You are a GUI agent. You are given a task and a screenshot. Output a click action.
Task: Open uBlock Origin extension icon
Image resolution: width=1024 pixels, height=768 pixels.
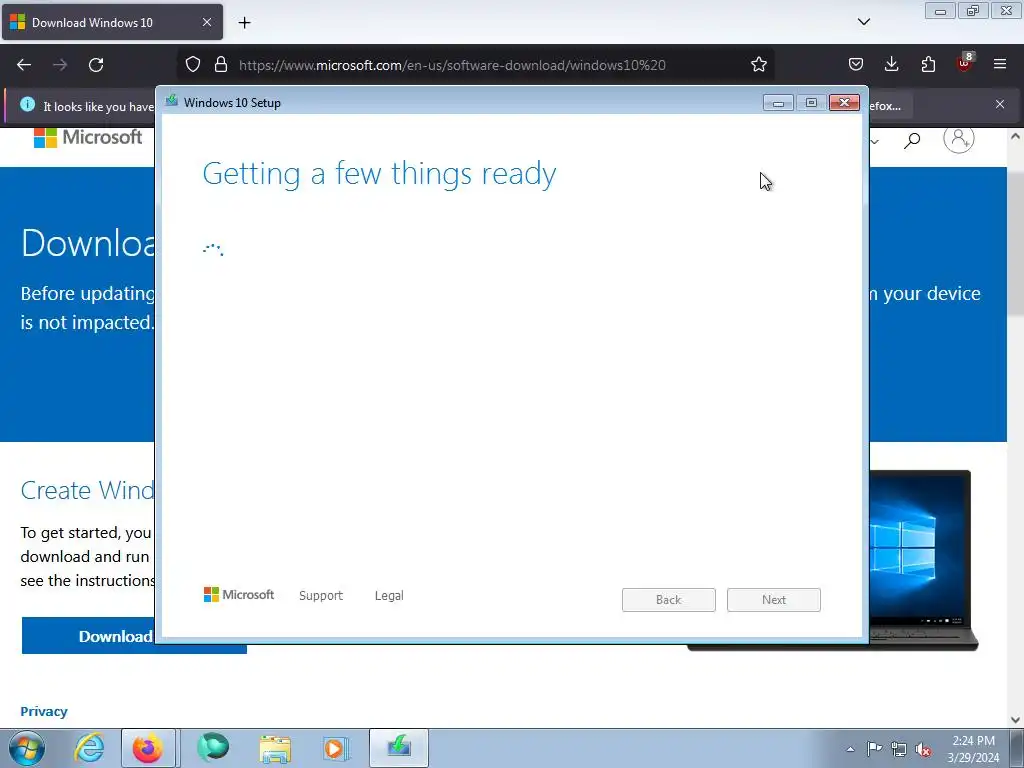coord(965,63)
